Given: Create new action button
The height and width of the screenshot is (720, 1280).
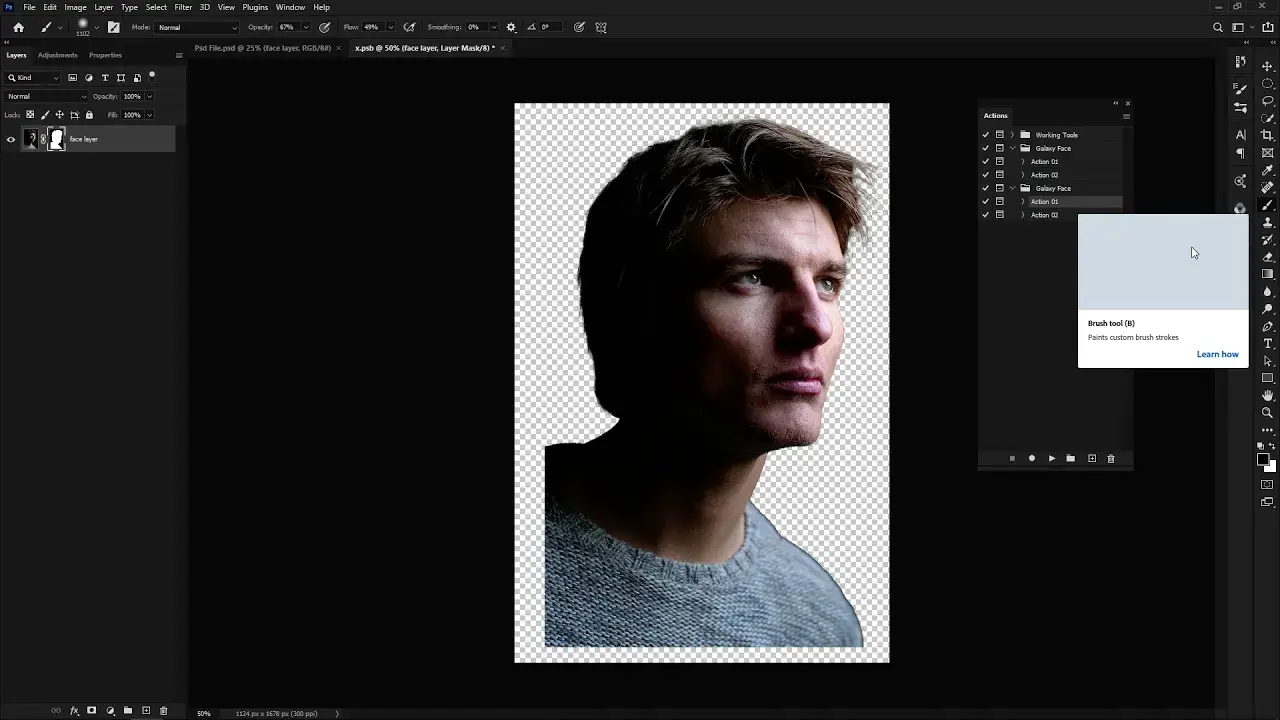Looking at the screenshot, I should pyautogui.click(x=1092, y=458).
